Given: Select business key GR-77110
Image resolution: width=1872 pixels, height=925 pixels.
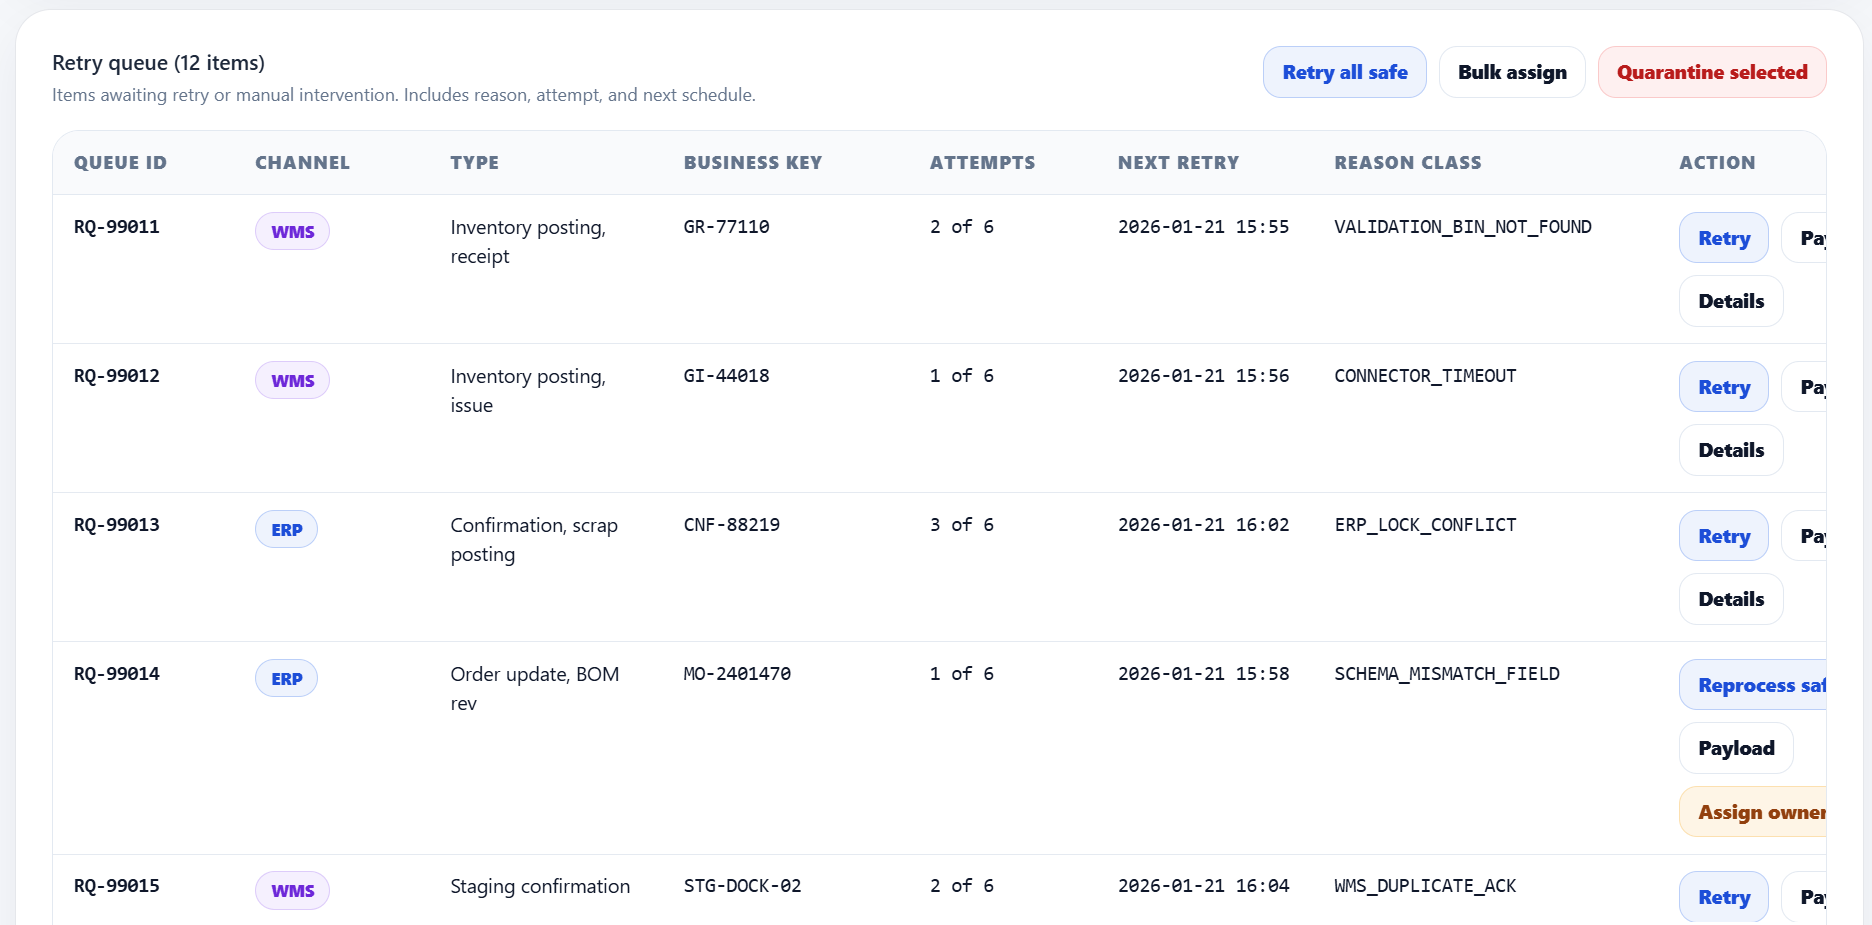Looking at the screenshot, I should coord(726,227).
